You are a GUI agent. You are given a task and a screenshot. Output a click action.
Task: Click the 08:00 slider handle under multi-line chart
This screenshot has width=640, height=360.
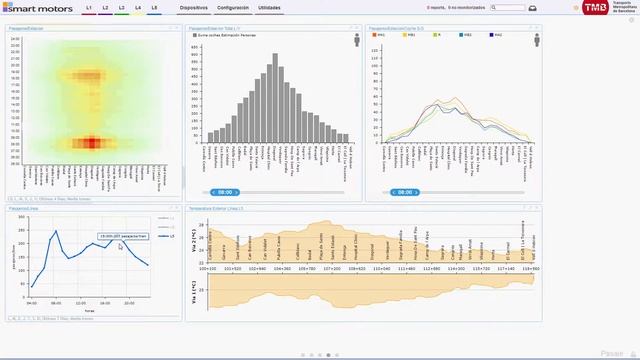[x=405, y=192]
